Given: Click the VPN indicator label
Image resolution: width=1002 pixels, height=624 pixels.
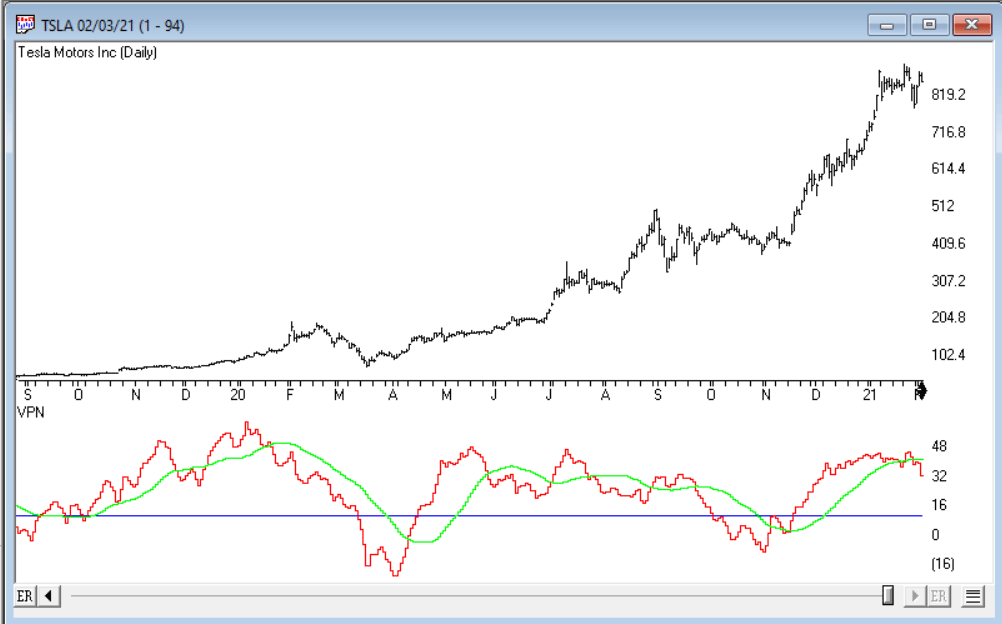Looking at the screenshot, I should pos(31,412).
